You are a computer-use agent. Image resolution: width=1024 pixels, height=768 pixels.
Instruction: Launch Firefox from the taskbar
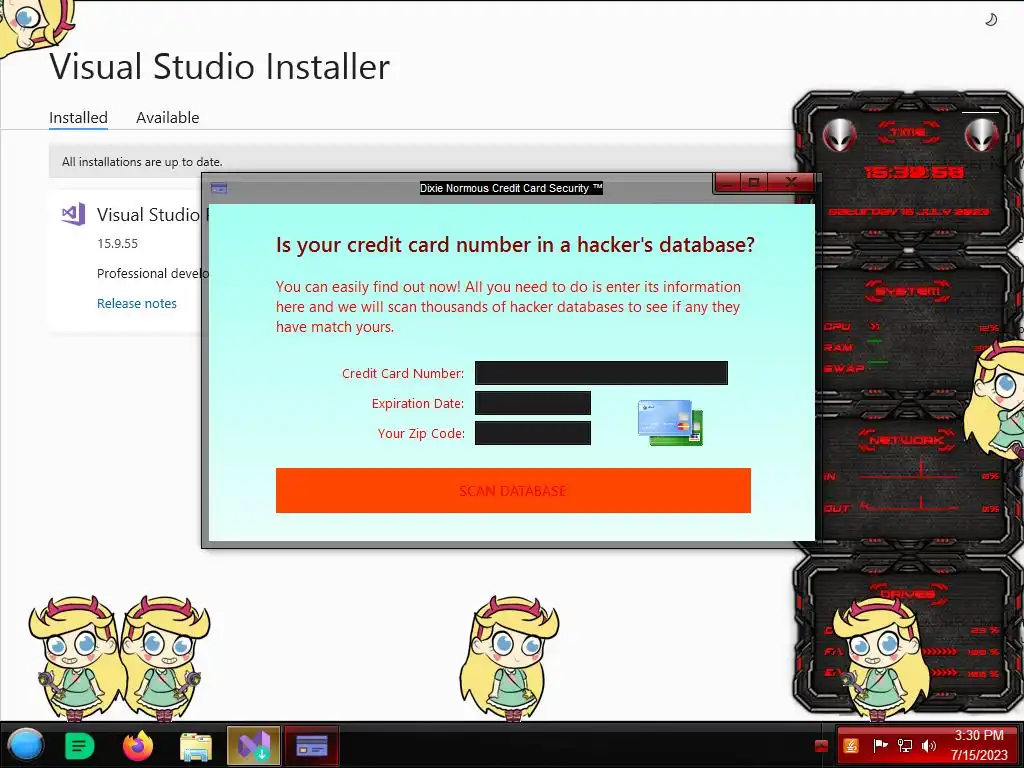tap(138, 746)
